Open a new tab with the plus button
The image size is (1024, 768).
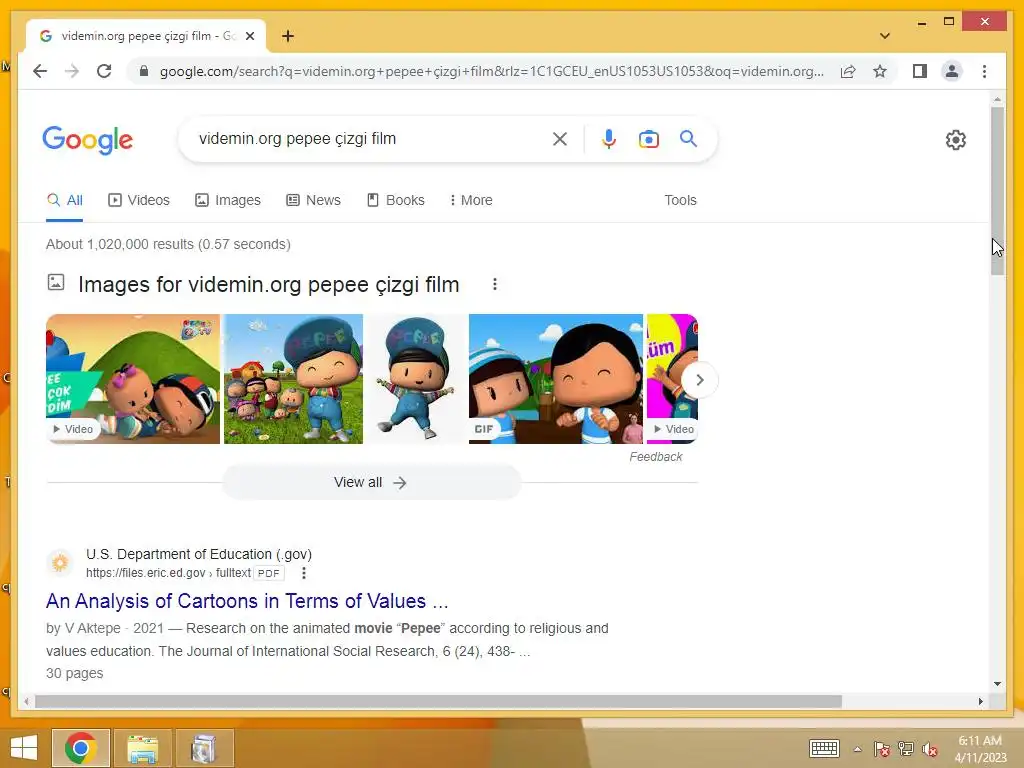[x=288, y=36]
